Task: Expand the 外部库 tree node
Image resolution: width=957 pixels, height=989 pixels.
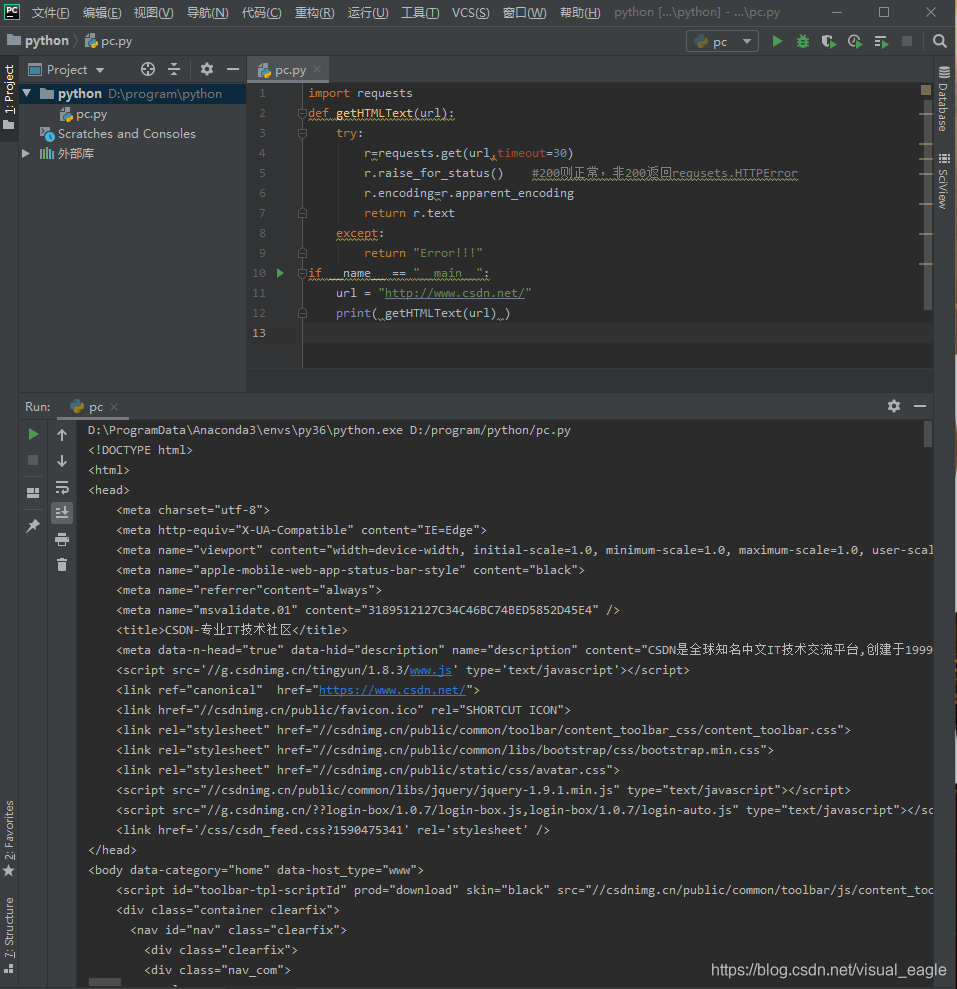Action: (x=26, y=153)
